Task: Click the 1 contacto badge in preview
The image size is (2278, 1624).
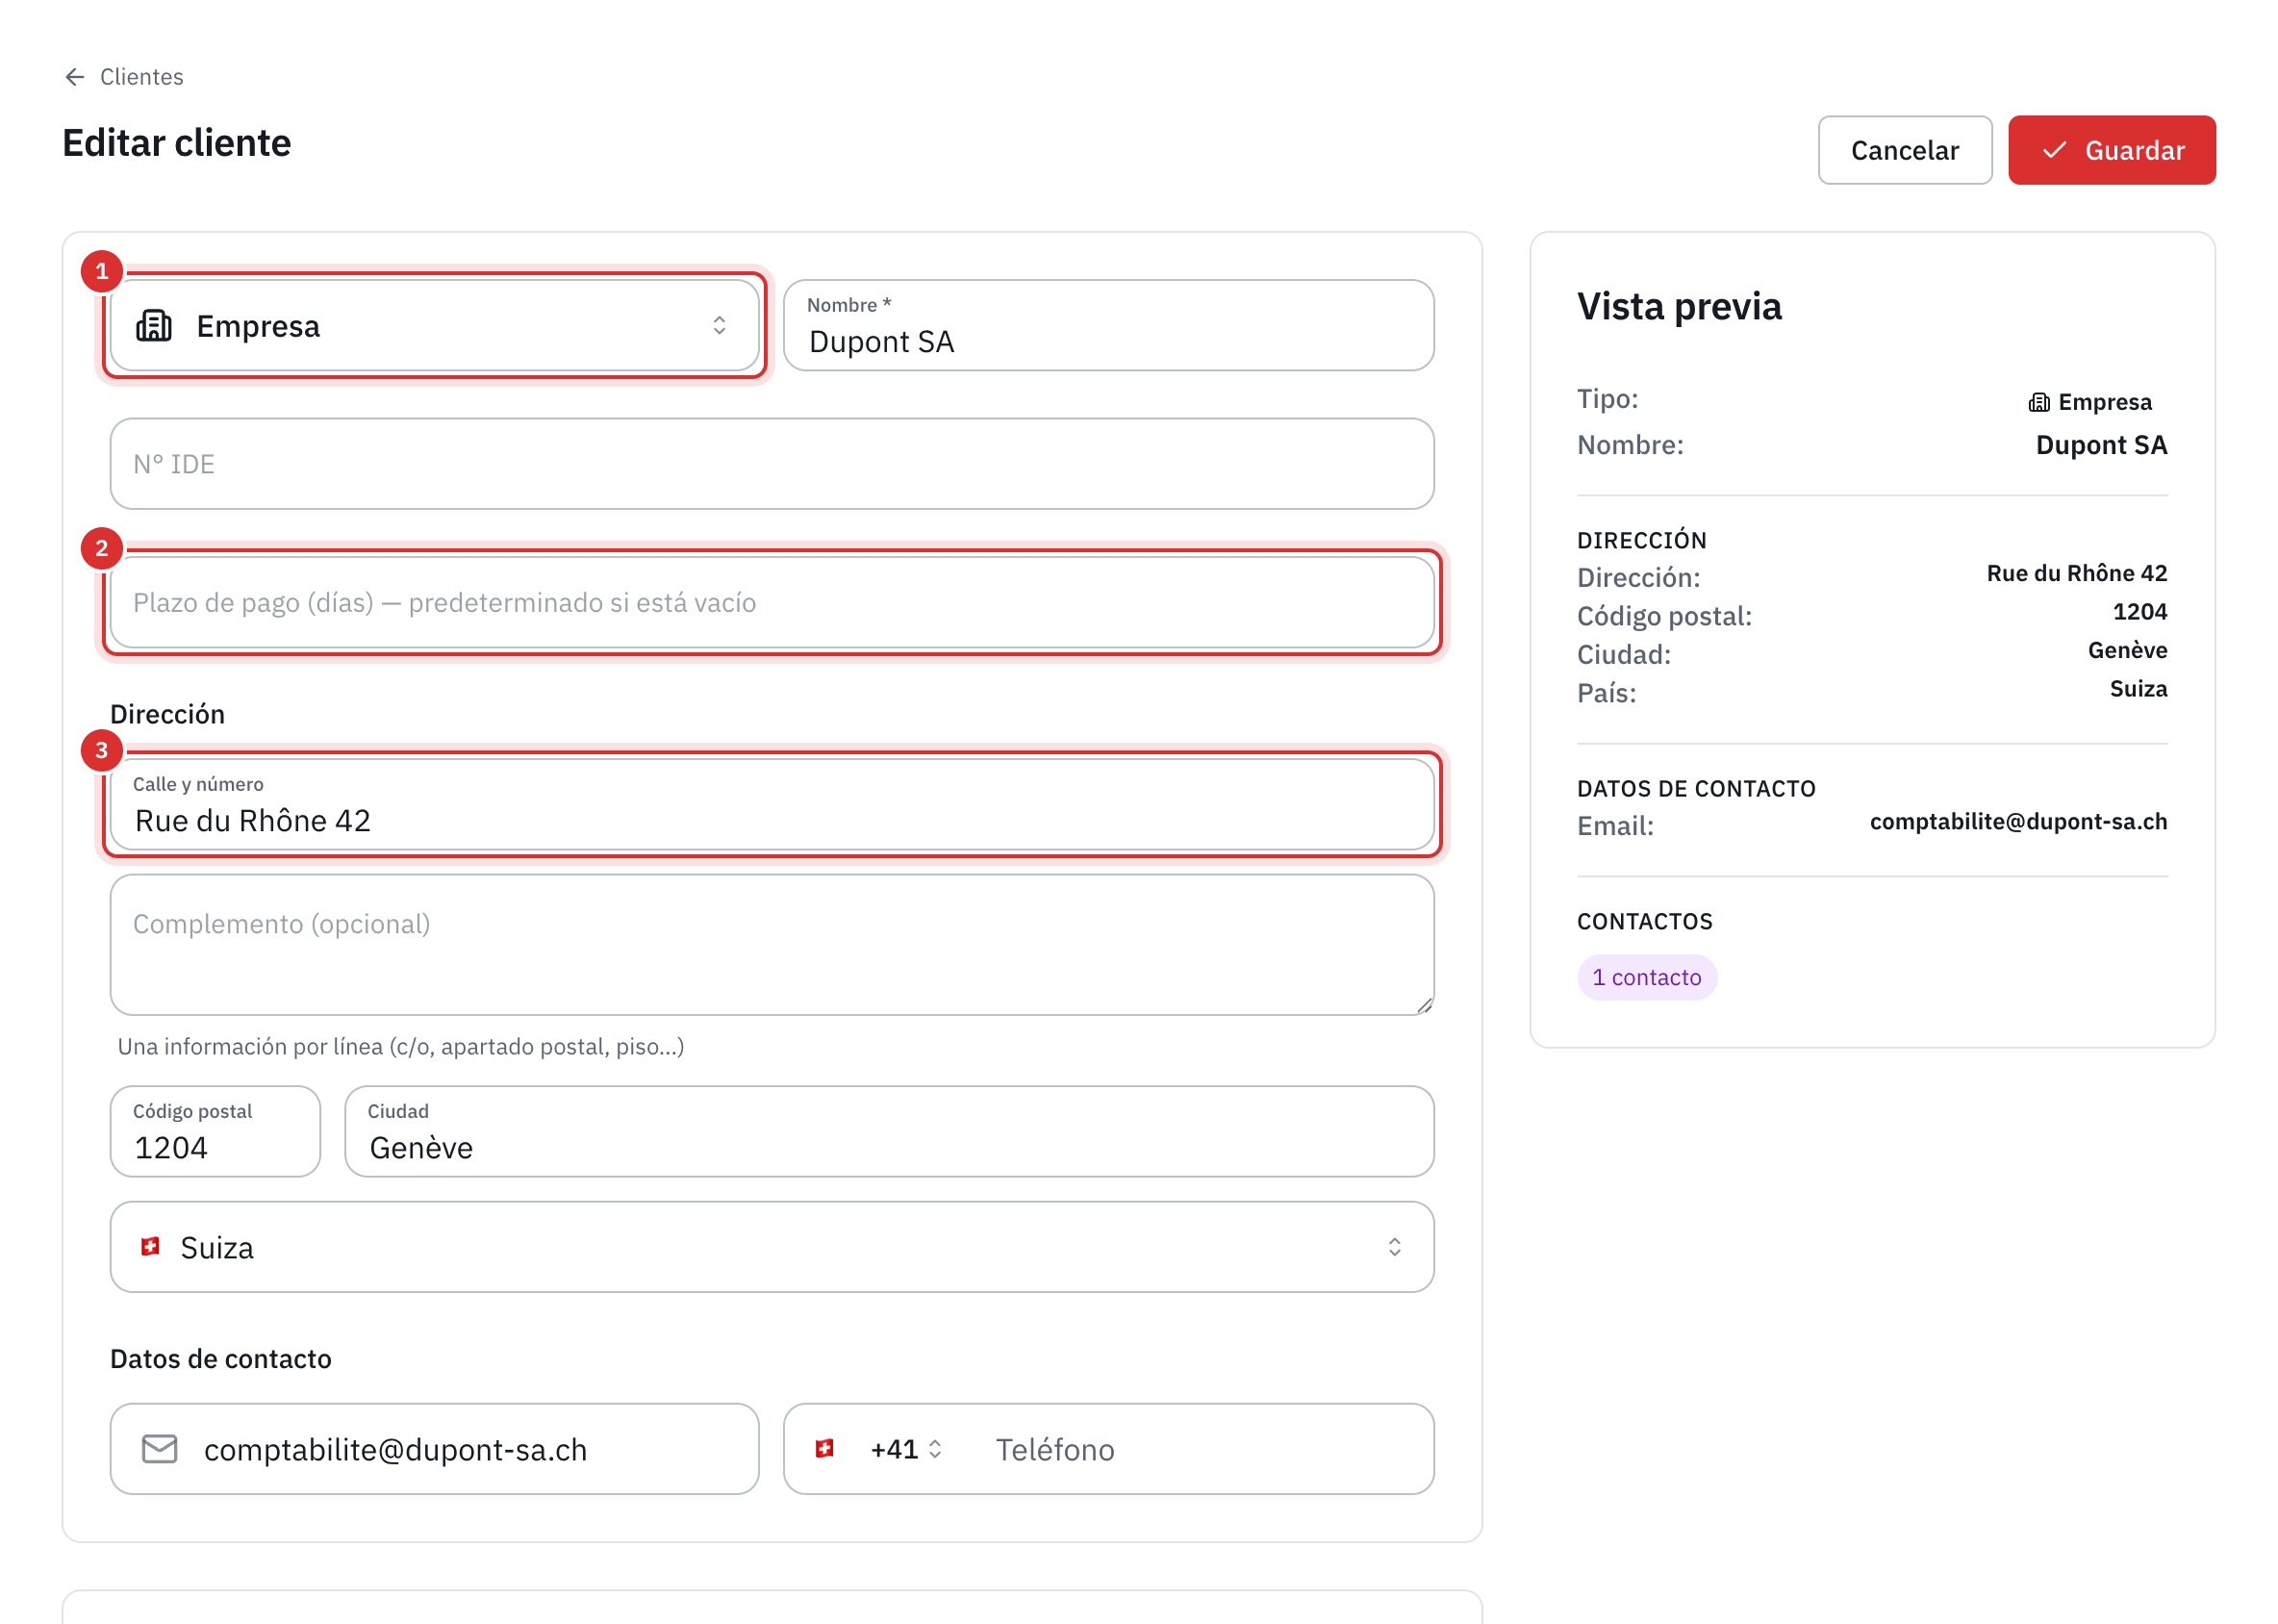Action: coord(1646,978)
